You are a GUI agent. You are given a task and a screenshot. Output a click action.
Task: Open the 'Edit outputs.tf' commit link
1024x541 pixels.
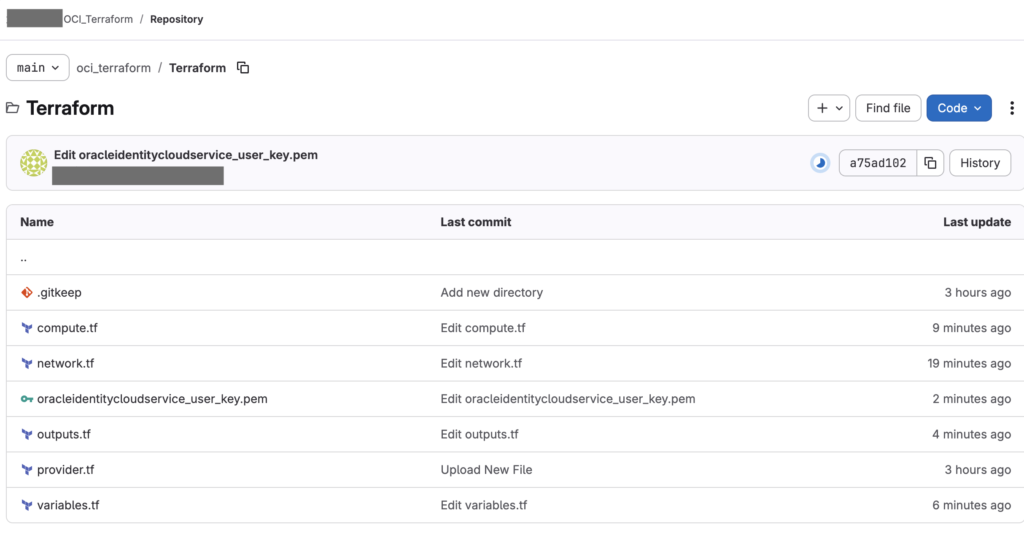click(479, 435)
